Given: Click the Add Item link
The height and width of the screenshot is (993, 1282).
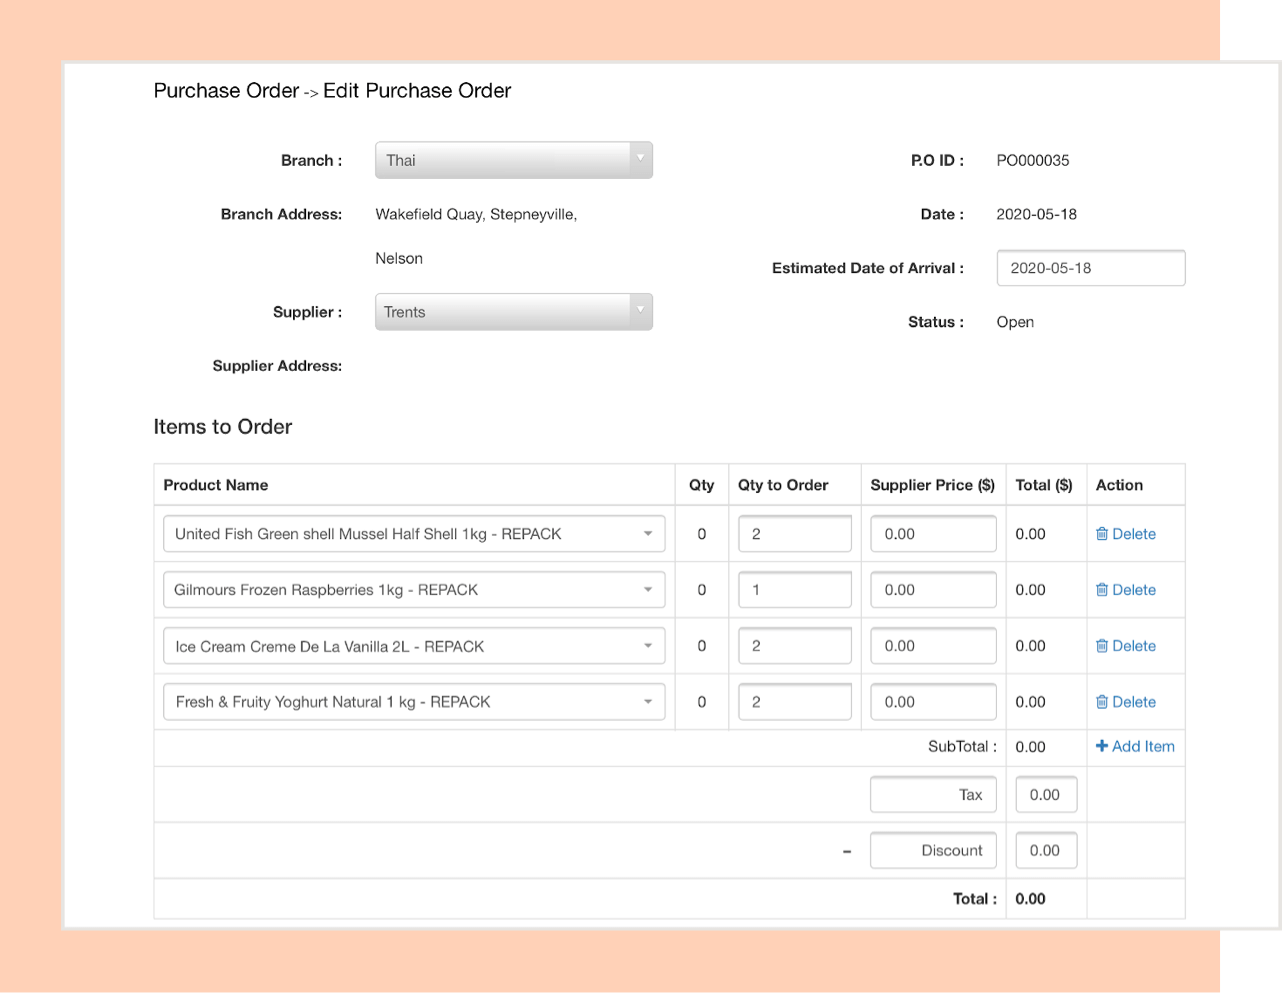Looking at the screenshot, I should coord(1136,746).
